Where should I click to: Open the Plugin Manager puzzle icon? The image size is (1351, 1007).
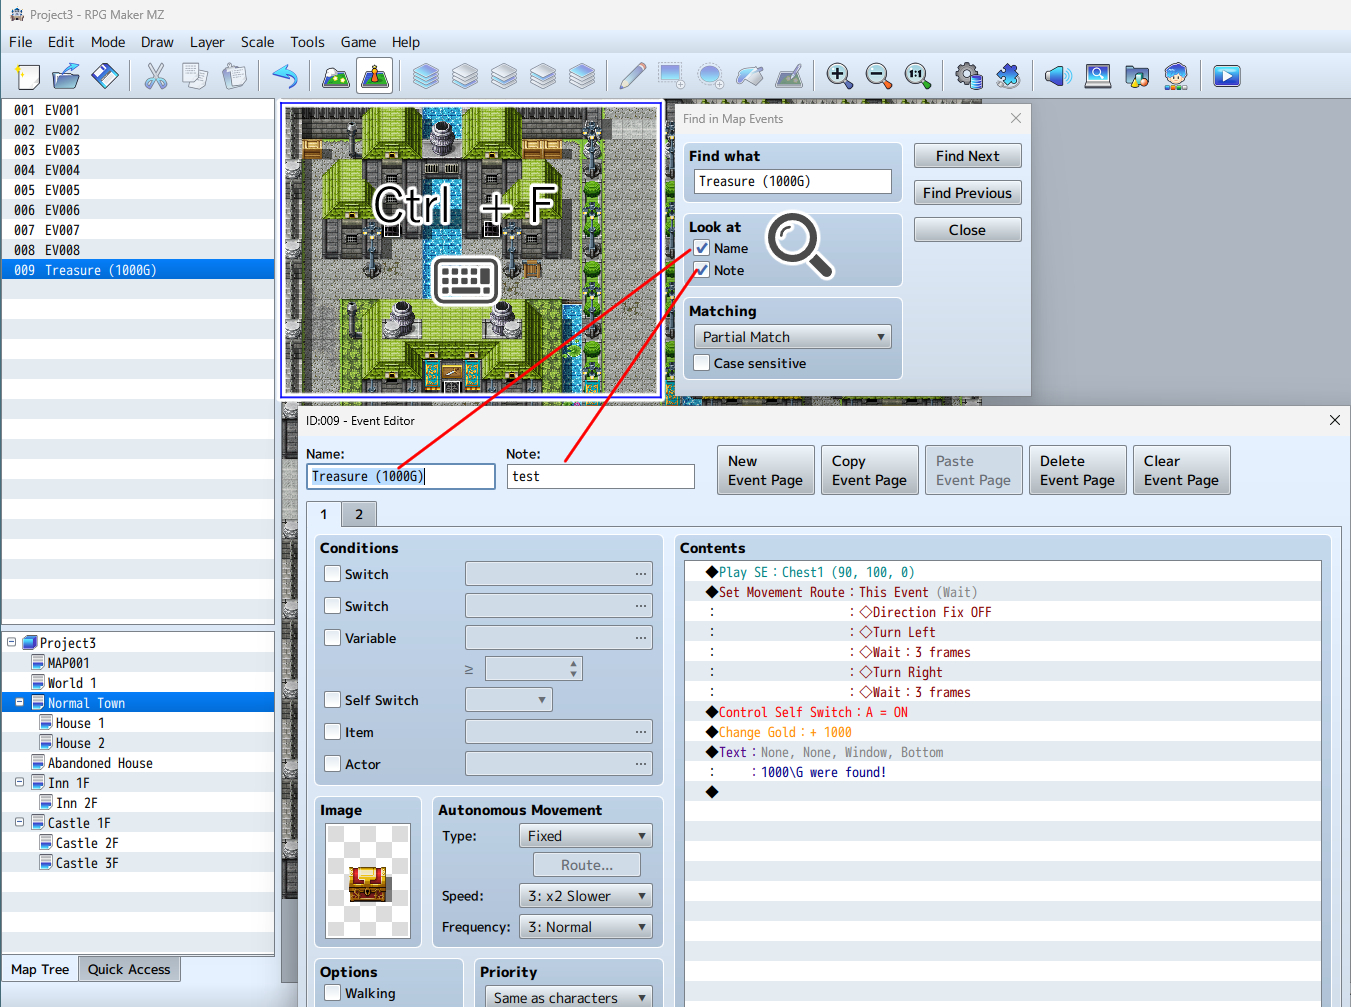pos(1008,76)
